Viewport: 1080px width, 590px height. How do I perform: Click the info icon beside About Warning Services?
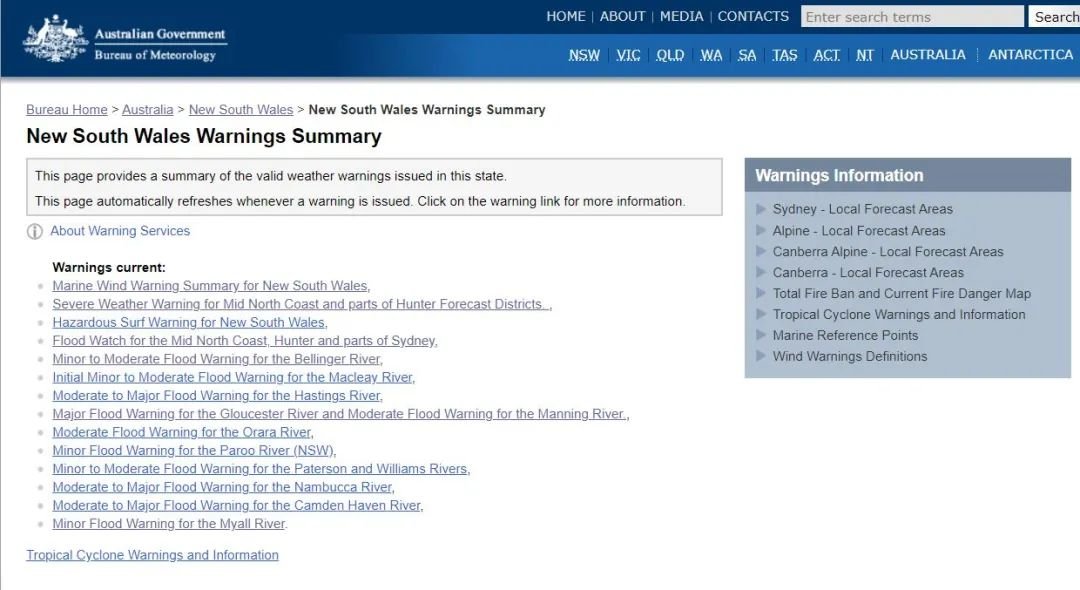[34, 231]
